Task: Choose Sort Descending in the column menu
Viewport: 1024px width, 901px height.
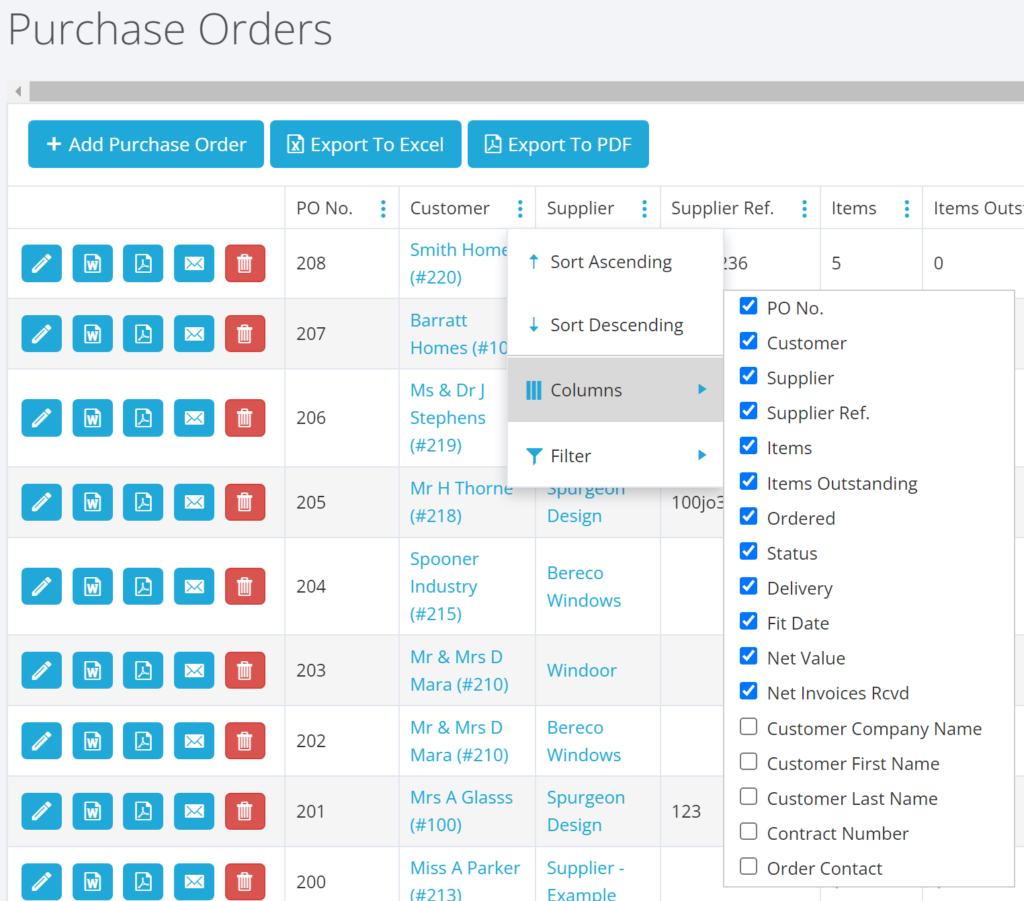Action: click(x=615, y=325)
